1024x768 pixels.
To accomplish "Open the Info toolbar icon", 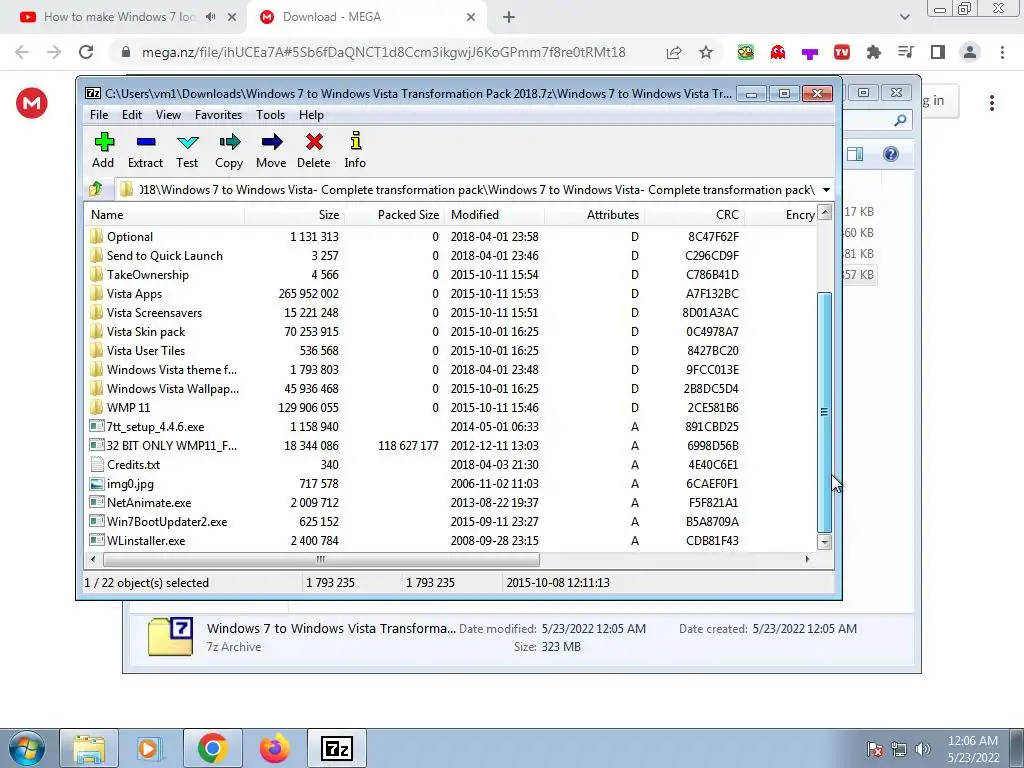I will click(x=355, y=150).
